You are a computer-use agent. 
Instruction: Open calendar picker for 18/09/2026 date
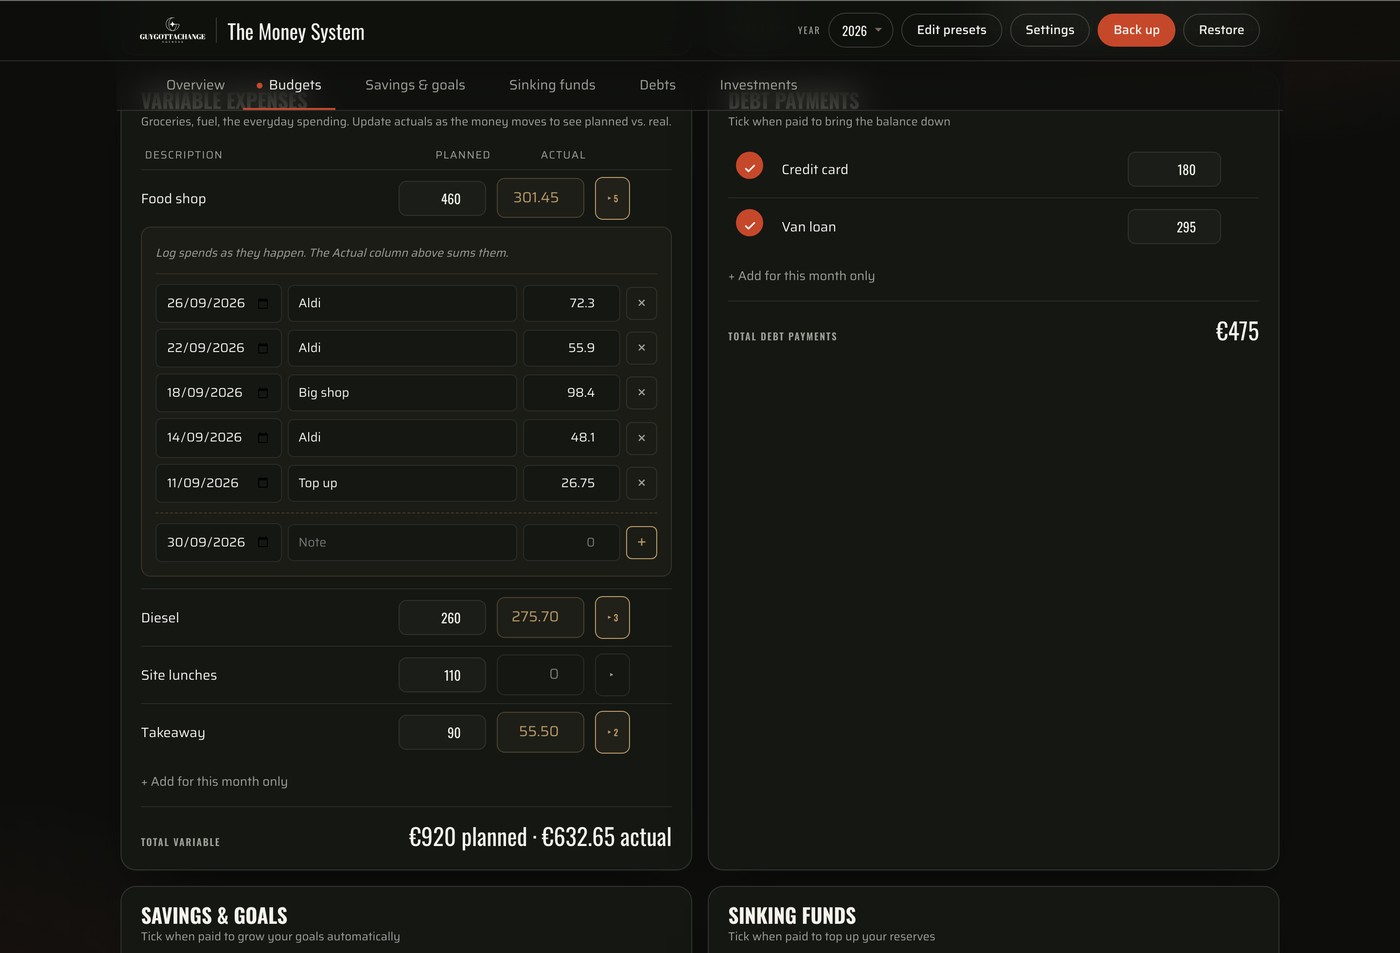pos(263,393)
